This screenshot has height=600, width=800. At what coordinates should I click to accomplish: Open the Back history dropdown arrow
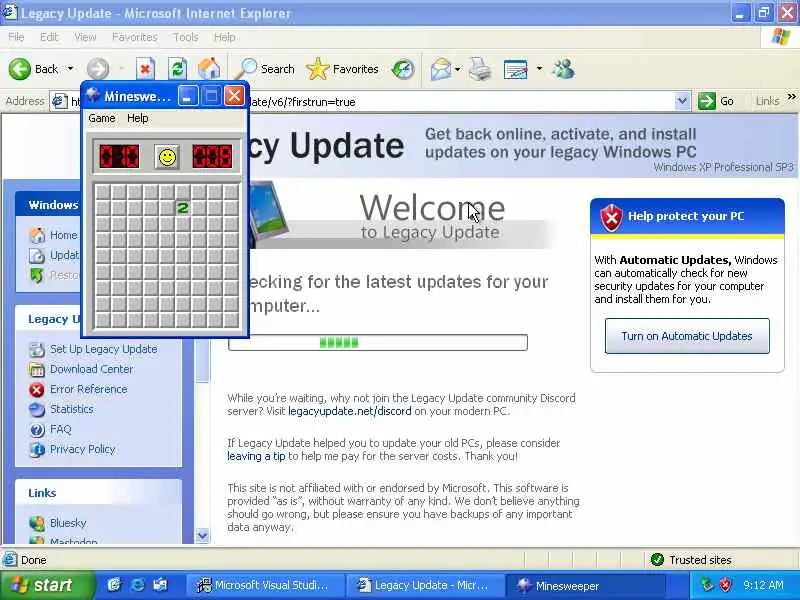70,68
